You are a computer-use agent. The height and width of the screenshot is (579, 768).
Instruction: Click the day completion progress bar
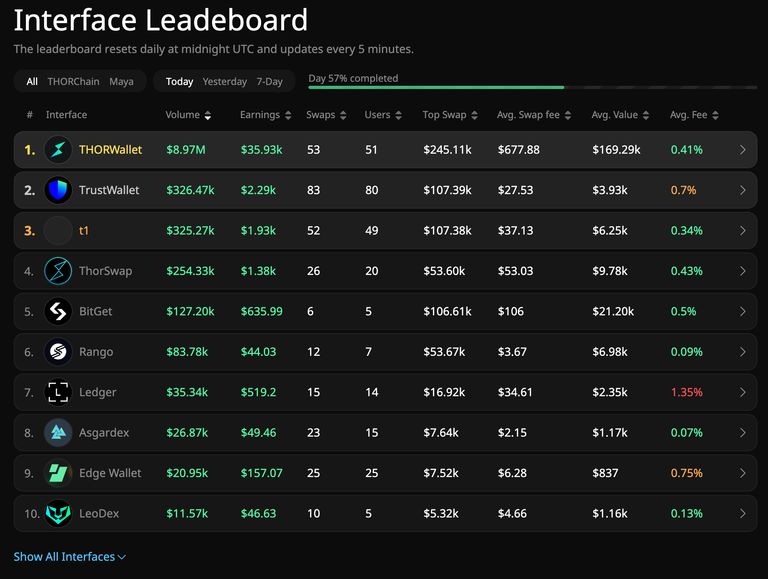(532, 87)
